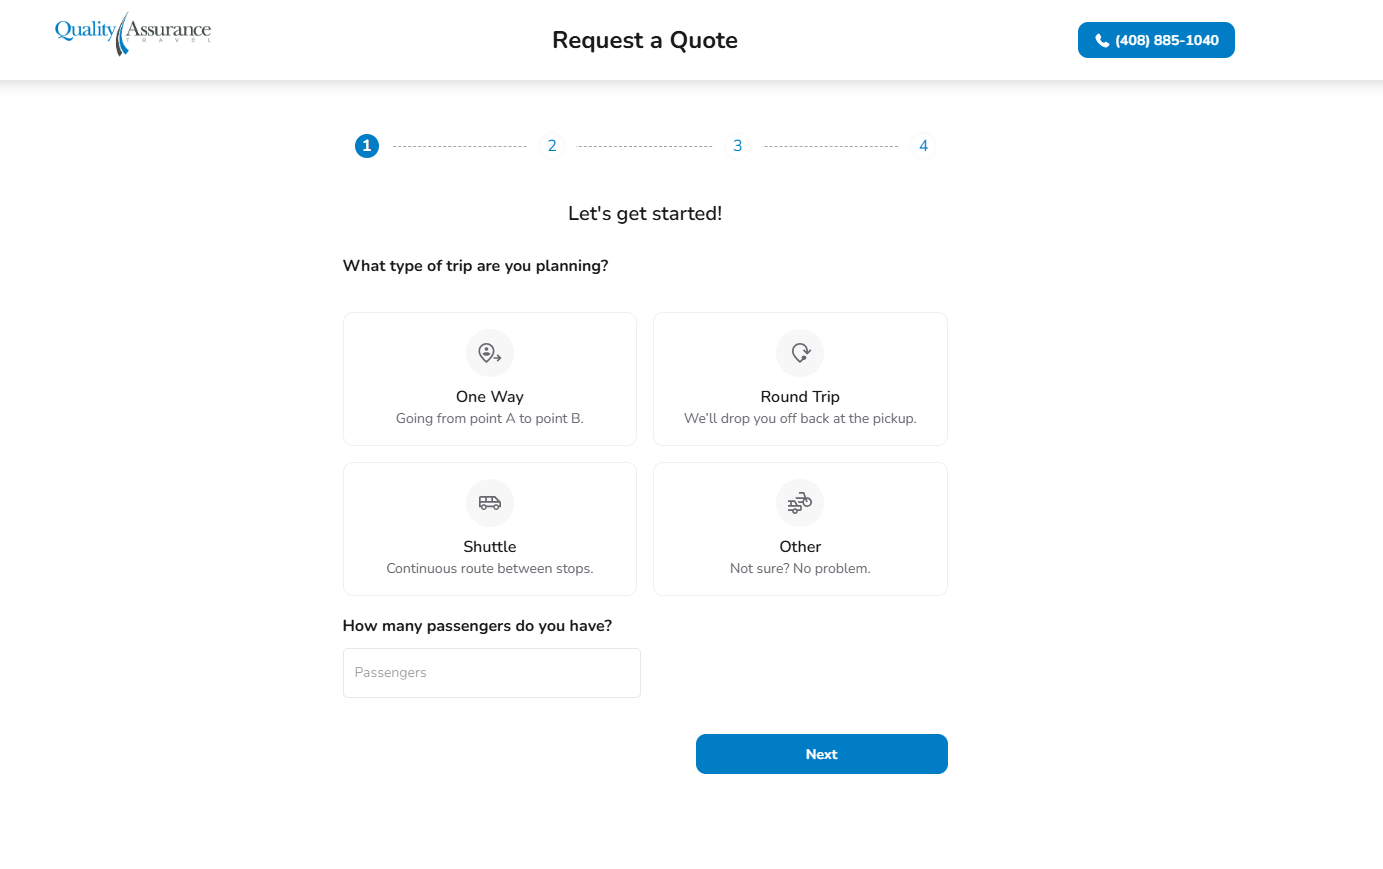Focus the Passengers input field
The width and height of the screenshot is (1383, 869).
point(492,673)
